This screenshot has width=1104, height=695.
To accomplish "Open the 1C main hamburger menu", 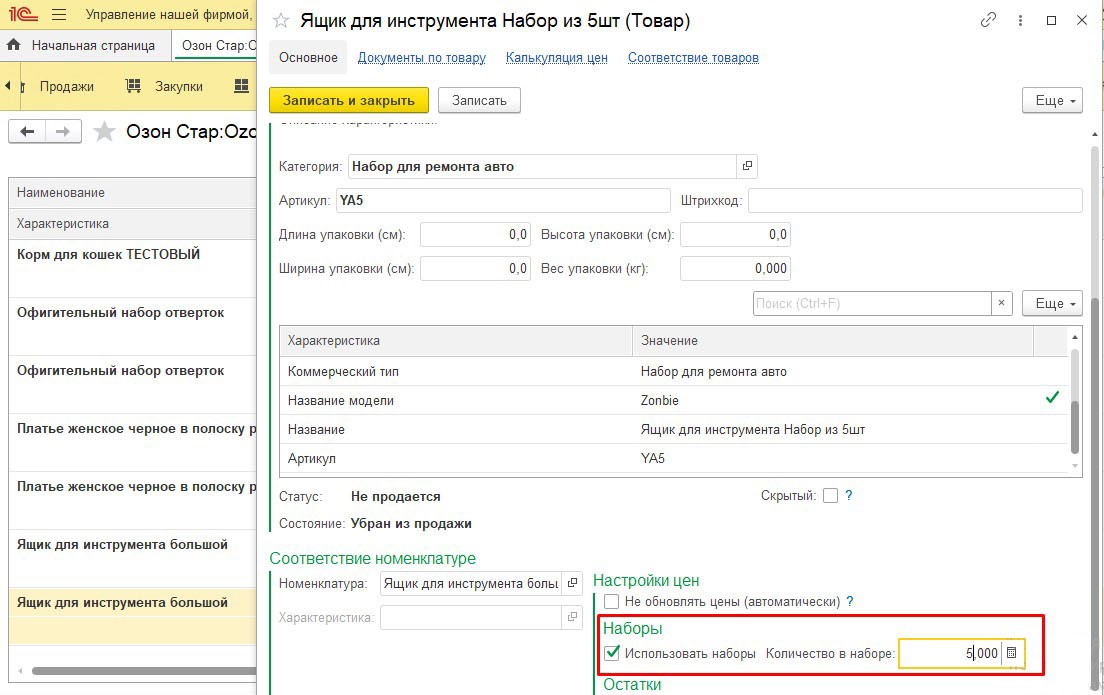I will tap(59, 14).
